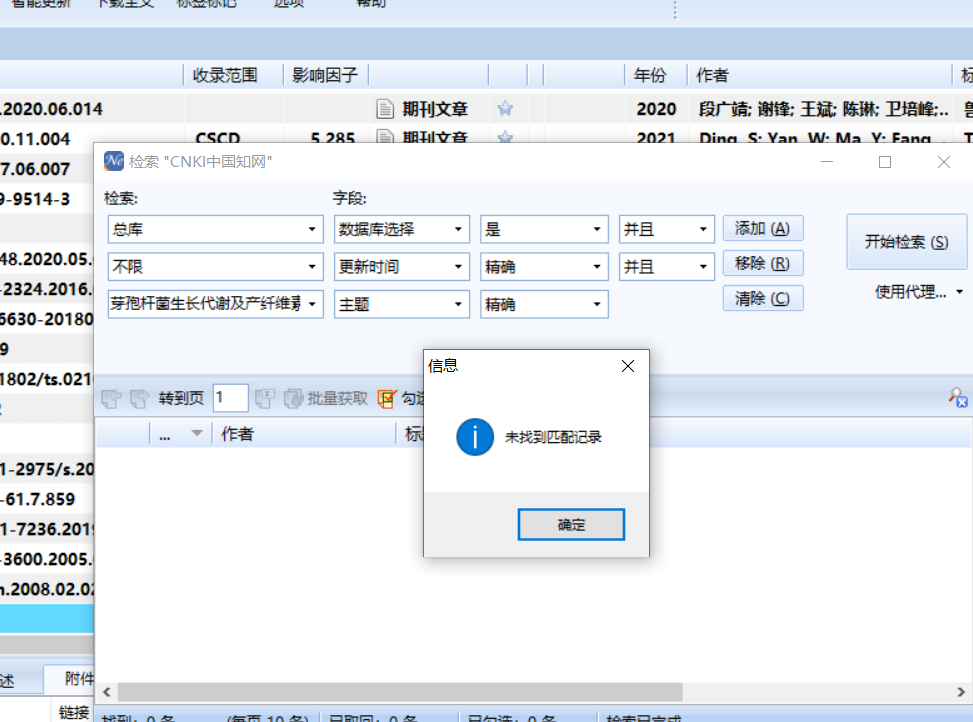
Task: Open the 并且 dropdown in second row
Action: coord(703,267)
